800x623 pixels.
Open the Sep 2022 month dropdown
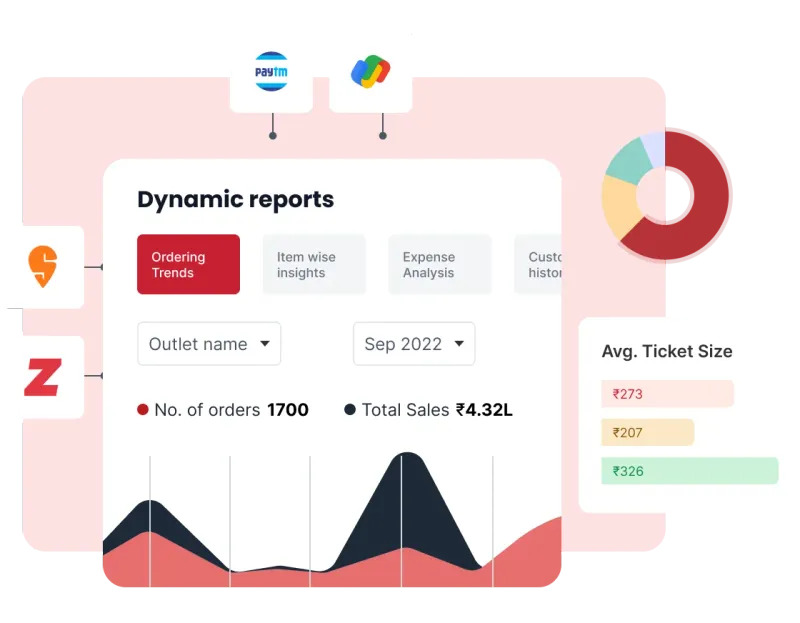click(414, 344)
